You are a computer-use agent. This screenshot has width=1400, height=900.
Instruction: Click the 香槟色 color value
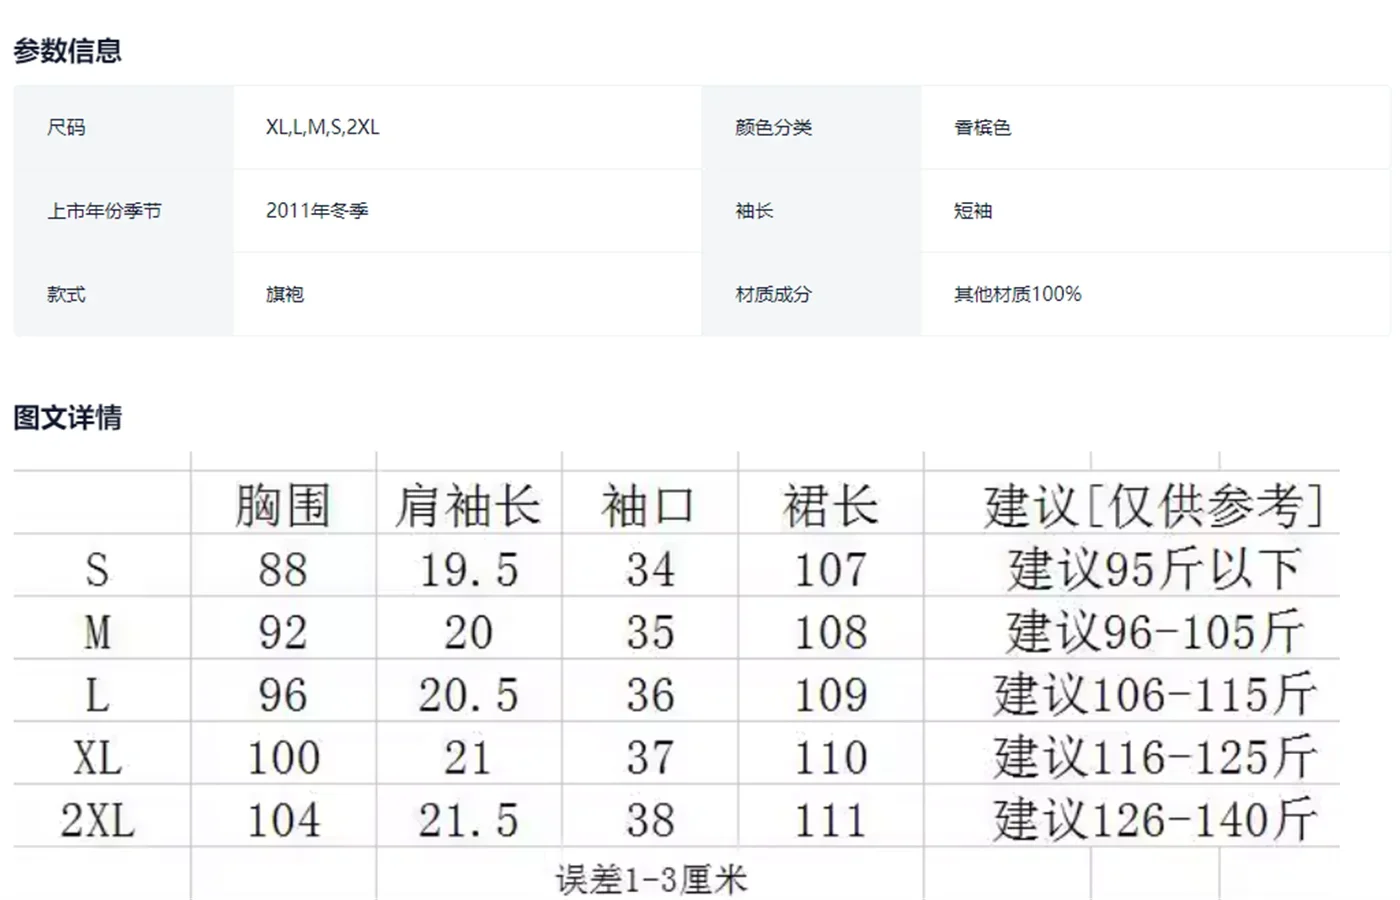click(982, 127)
